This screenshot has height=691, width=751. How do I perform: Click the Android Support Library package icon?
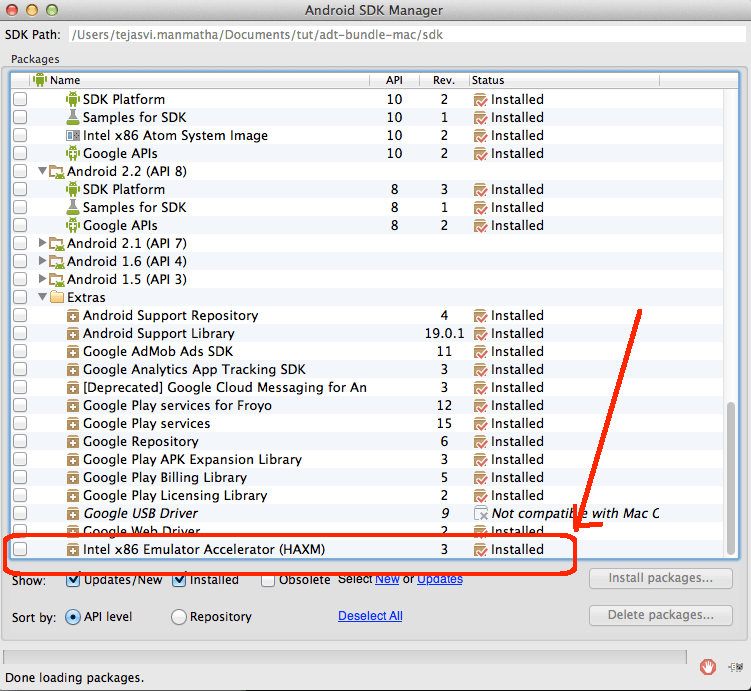pos(73,334)
